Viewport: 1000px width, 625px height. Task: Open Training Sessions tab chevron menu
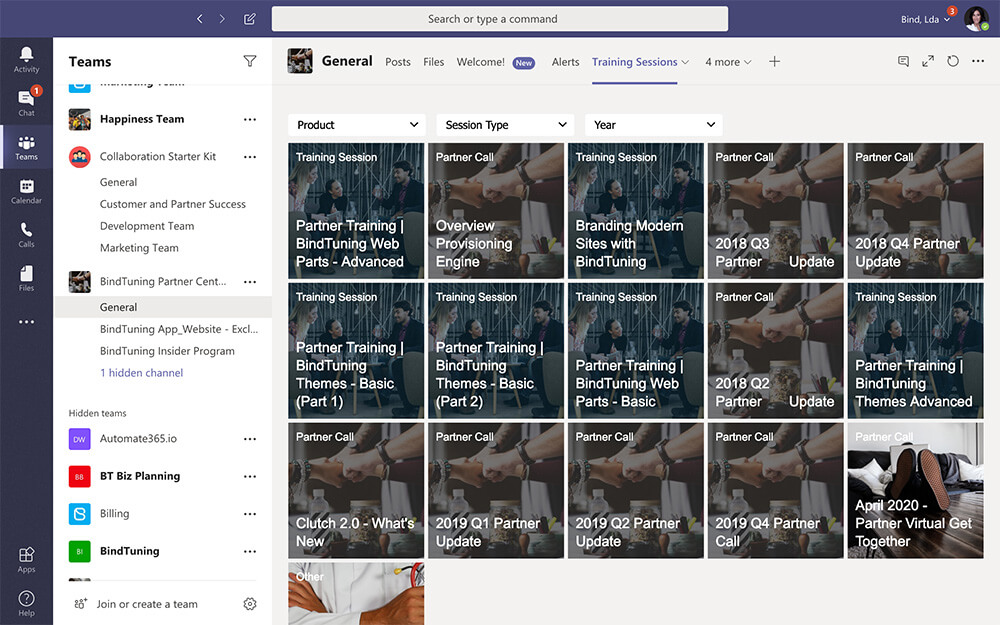pos(686,62)
